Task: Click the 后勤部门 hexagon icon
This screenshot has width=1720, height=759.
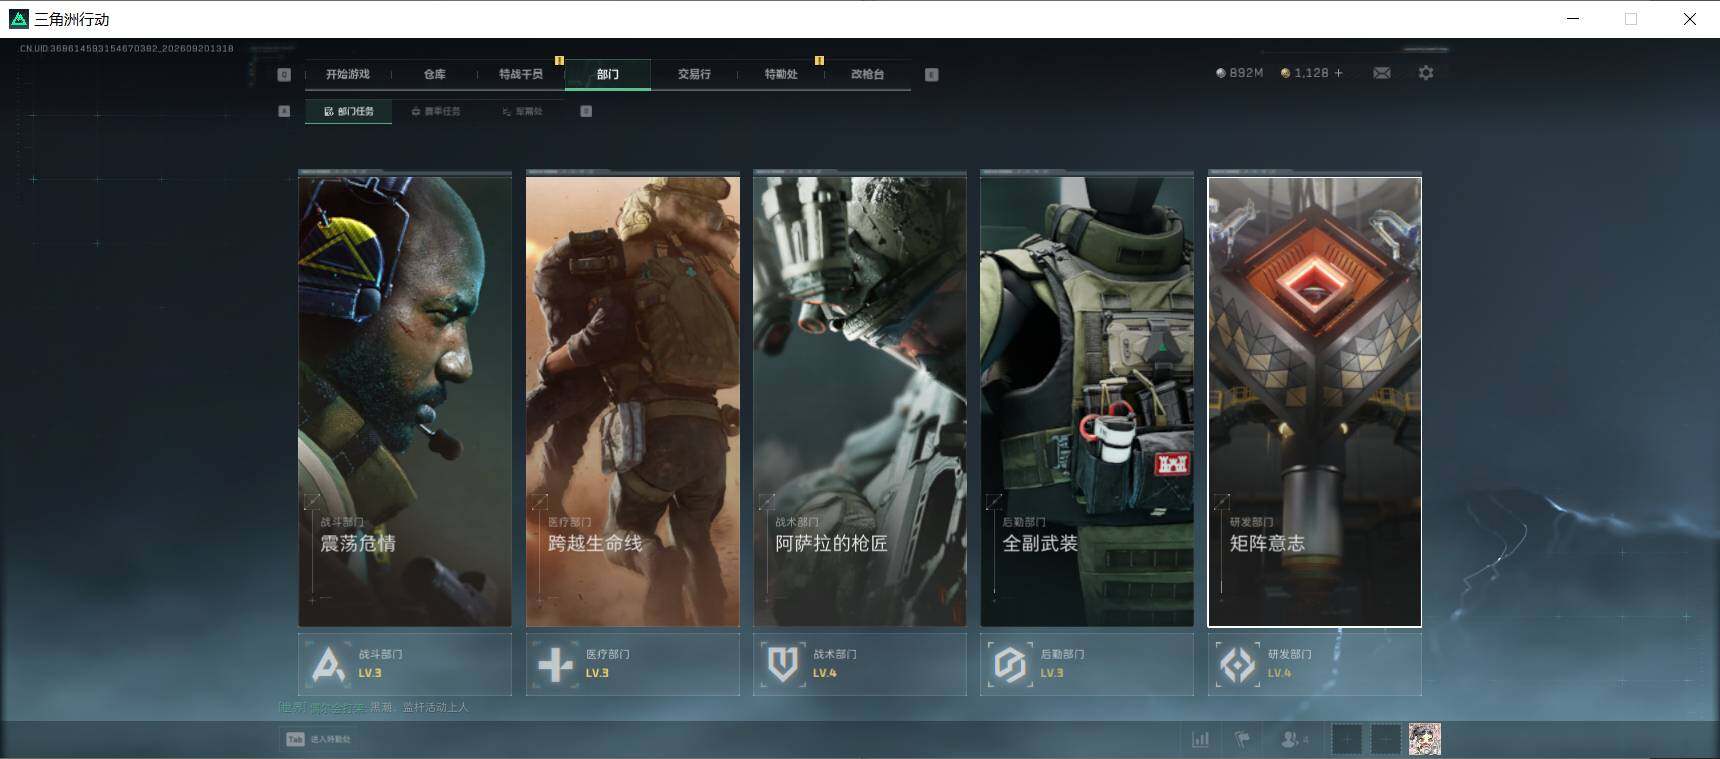Action: coord(1010,664)
